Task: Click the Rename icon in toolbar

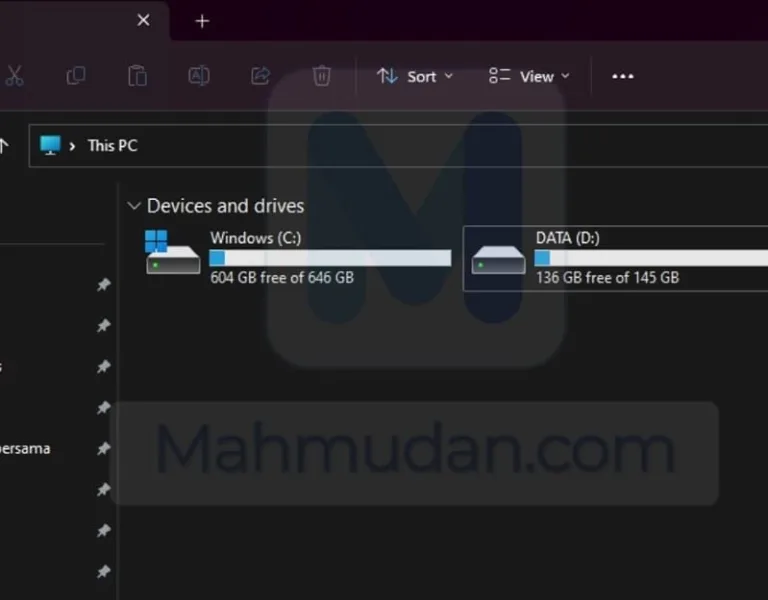Action: coord(199,76)
